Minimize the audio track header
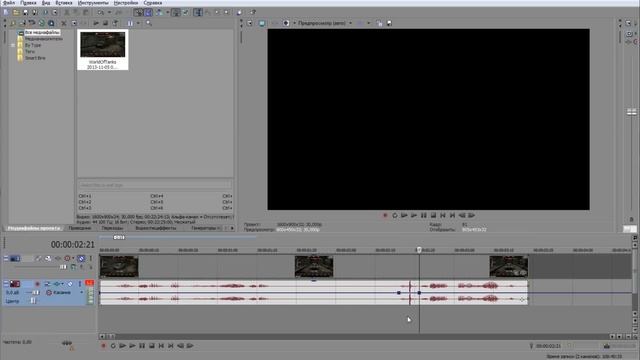The height and width of the screenshot is (360, 640). (6, 284)
